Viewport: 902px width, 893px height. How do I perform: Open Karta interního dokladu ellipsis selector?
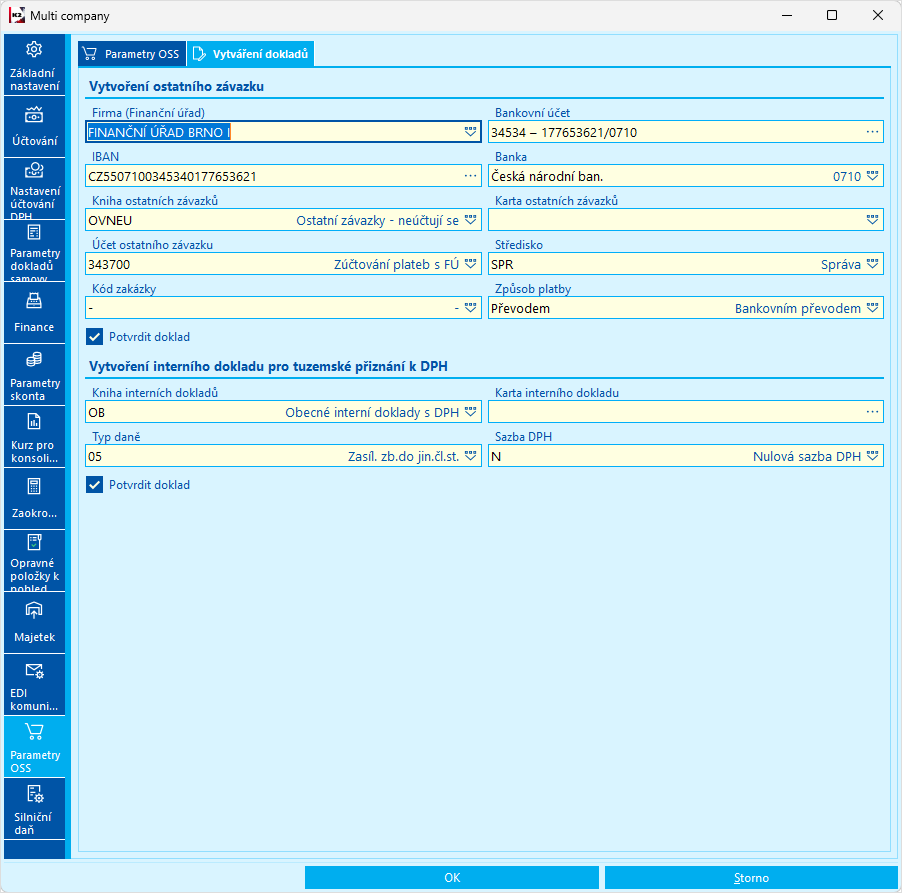[x=873, y=412]
